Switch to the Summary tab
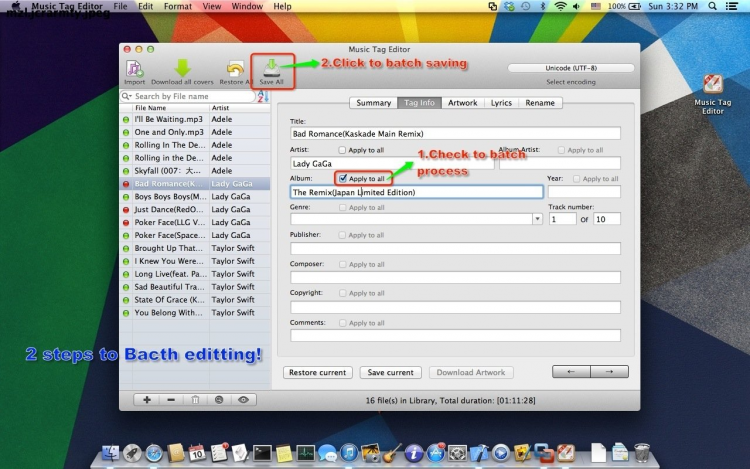Screen dimensions: 750x469 (x=374, y=103)
